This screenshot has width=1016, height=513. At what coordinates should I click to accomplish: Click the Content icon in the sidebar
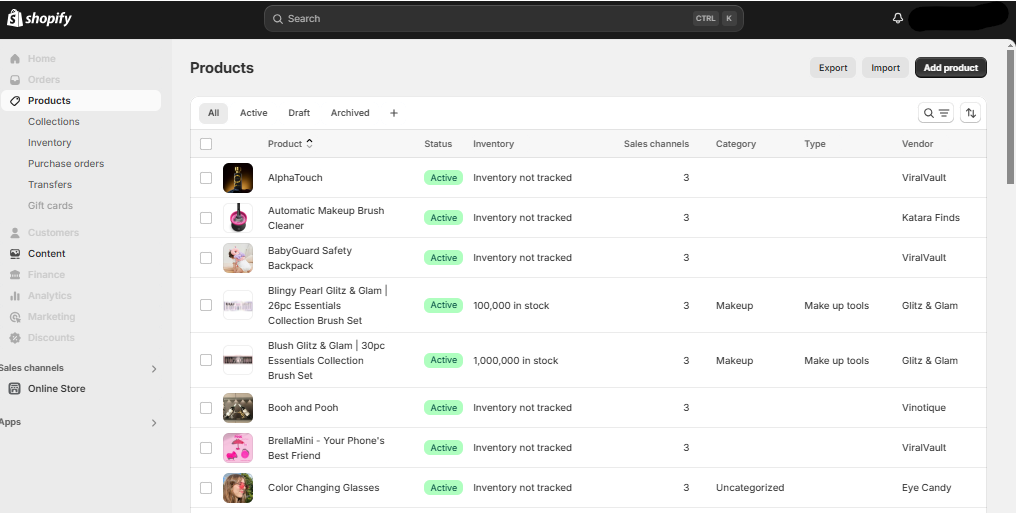(x=15, y=253)
